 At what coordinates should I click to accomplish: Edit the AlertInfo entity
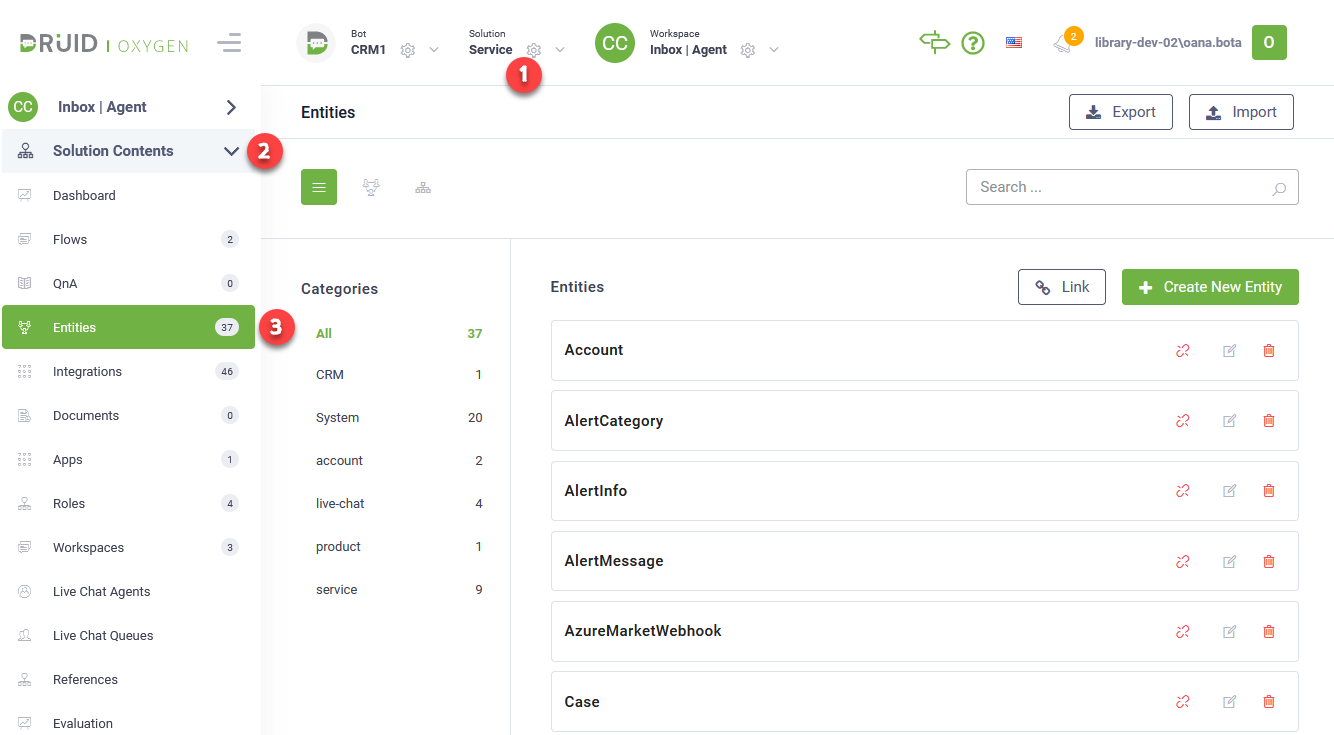(1230, 491)
